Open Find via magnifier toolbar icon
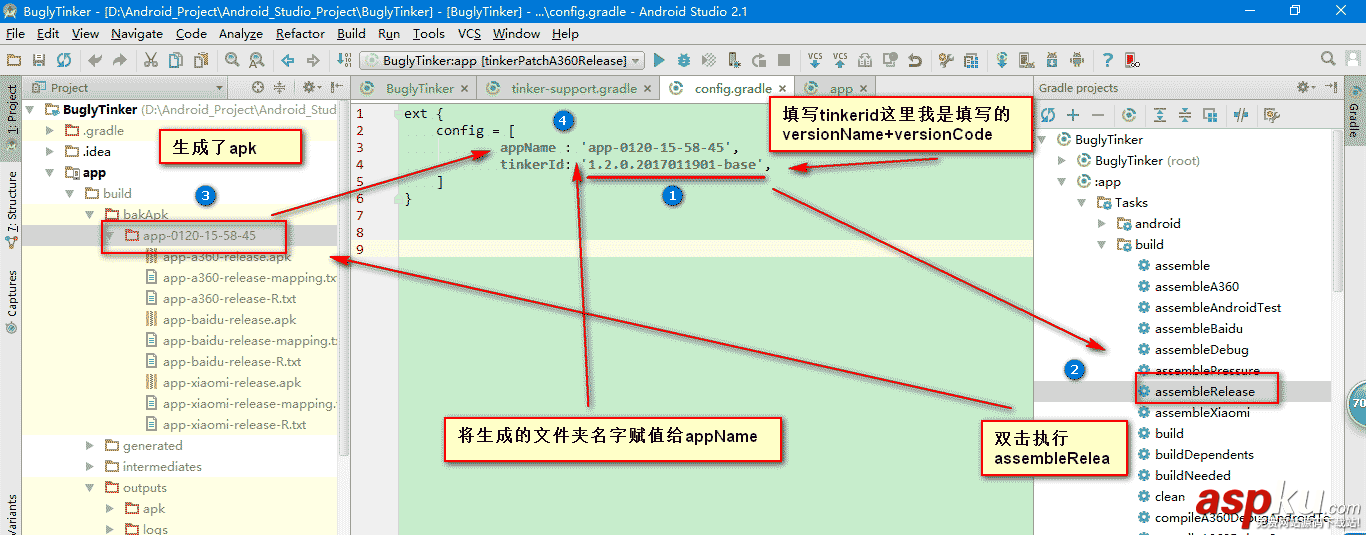The height and width of the screenshot is (535, 1366). (x=231, y=61)
